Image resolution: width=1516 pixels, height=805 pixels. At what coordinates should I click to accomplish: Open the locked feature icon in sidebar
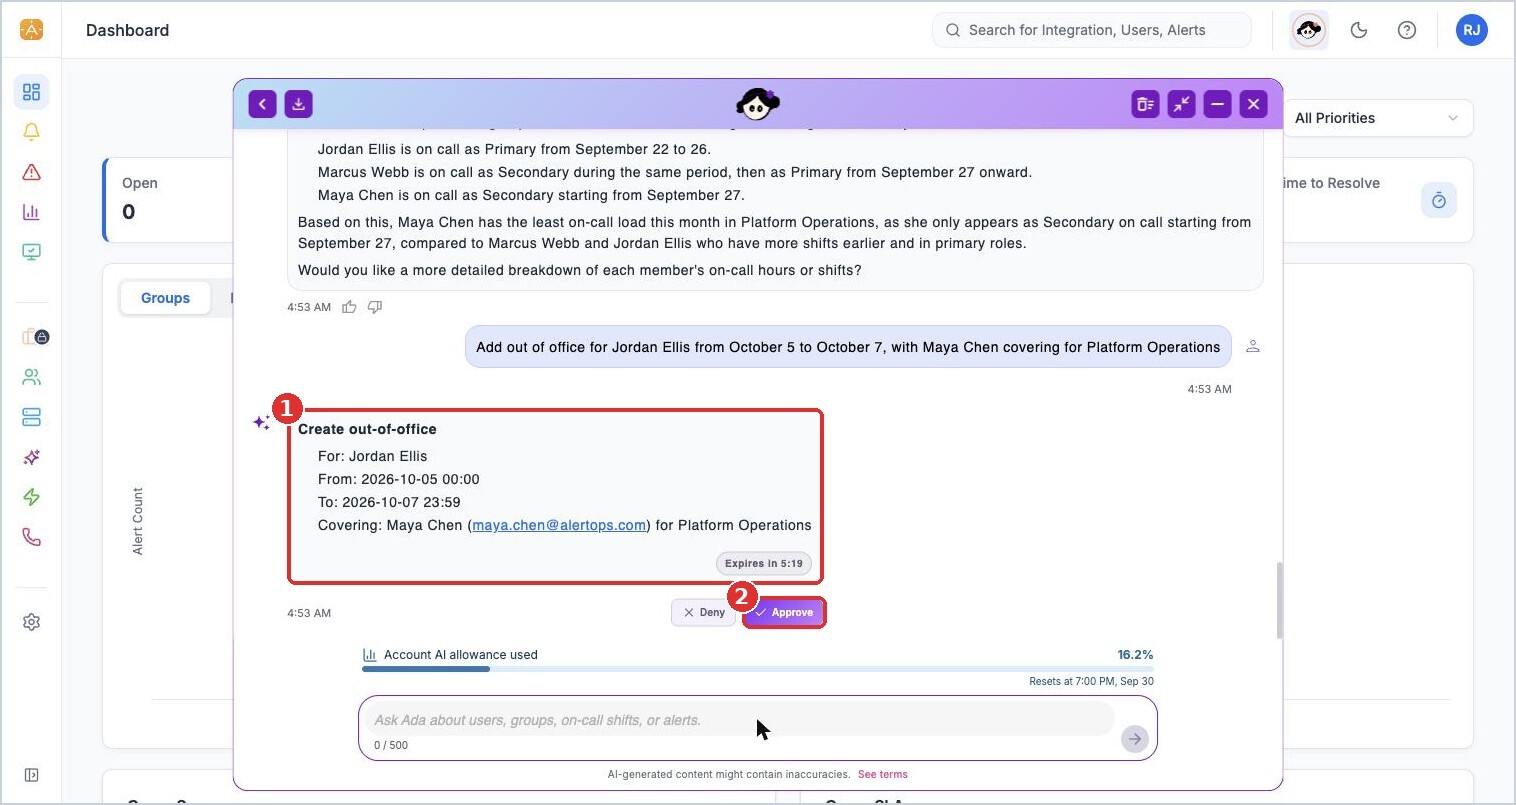coord(35,337)
